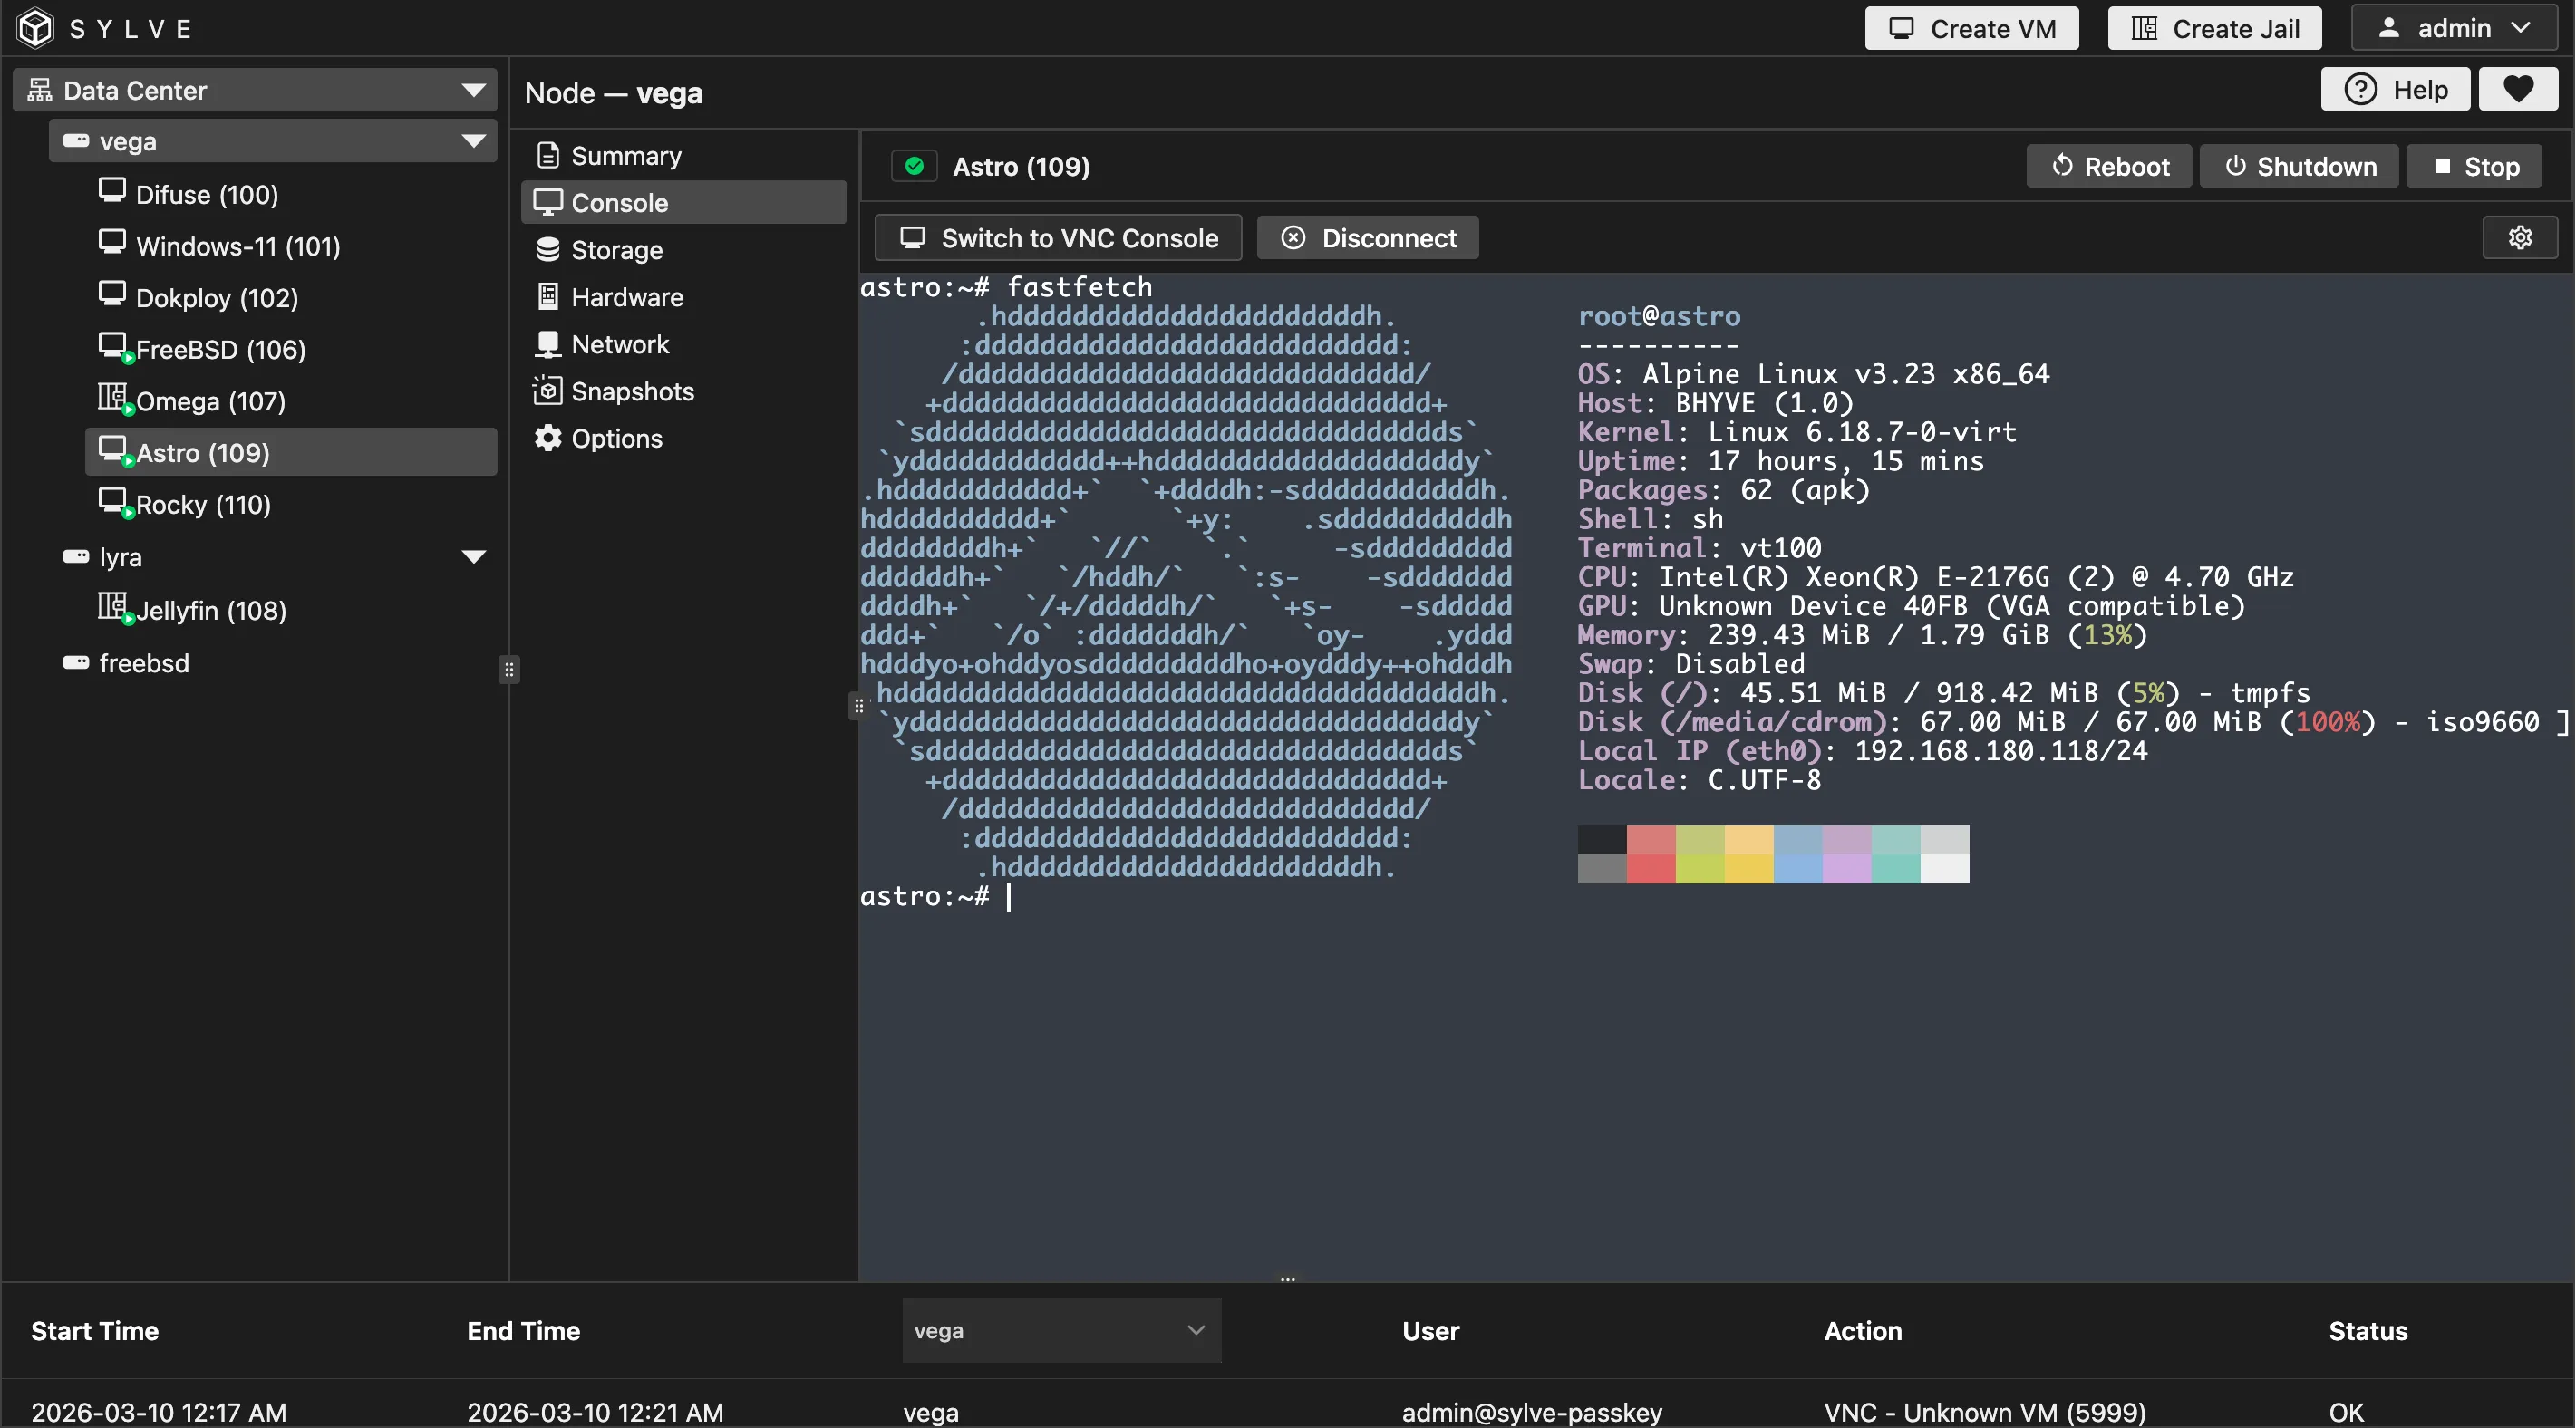
Task: Click the Storage database icon
Action: pos(549,249)
